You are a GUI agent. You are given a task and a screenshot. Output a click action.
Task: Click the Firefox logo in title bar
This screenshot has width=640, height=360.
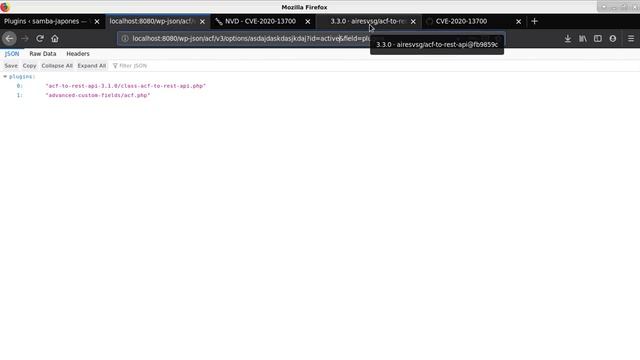[5, 7]
